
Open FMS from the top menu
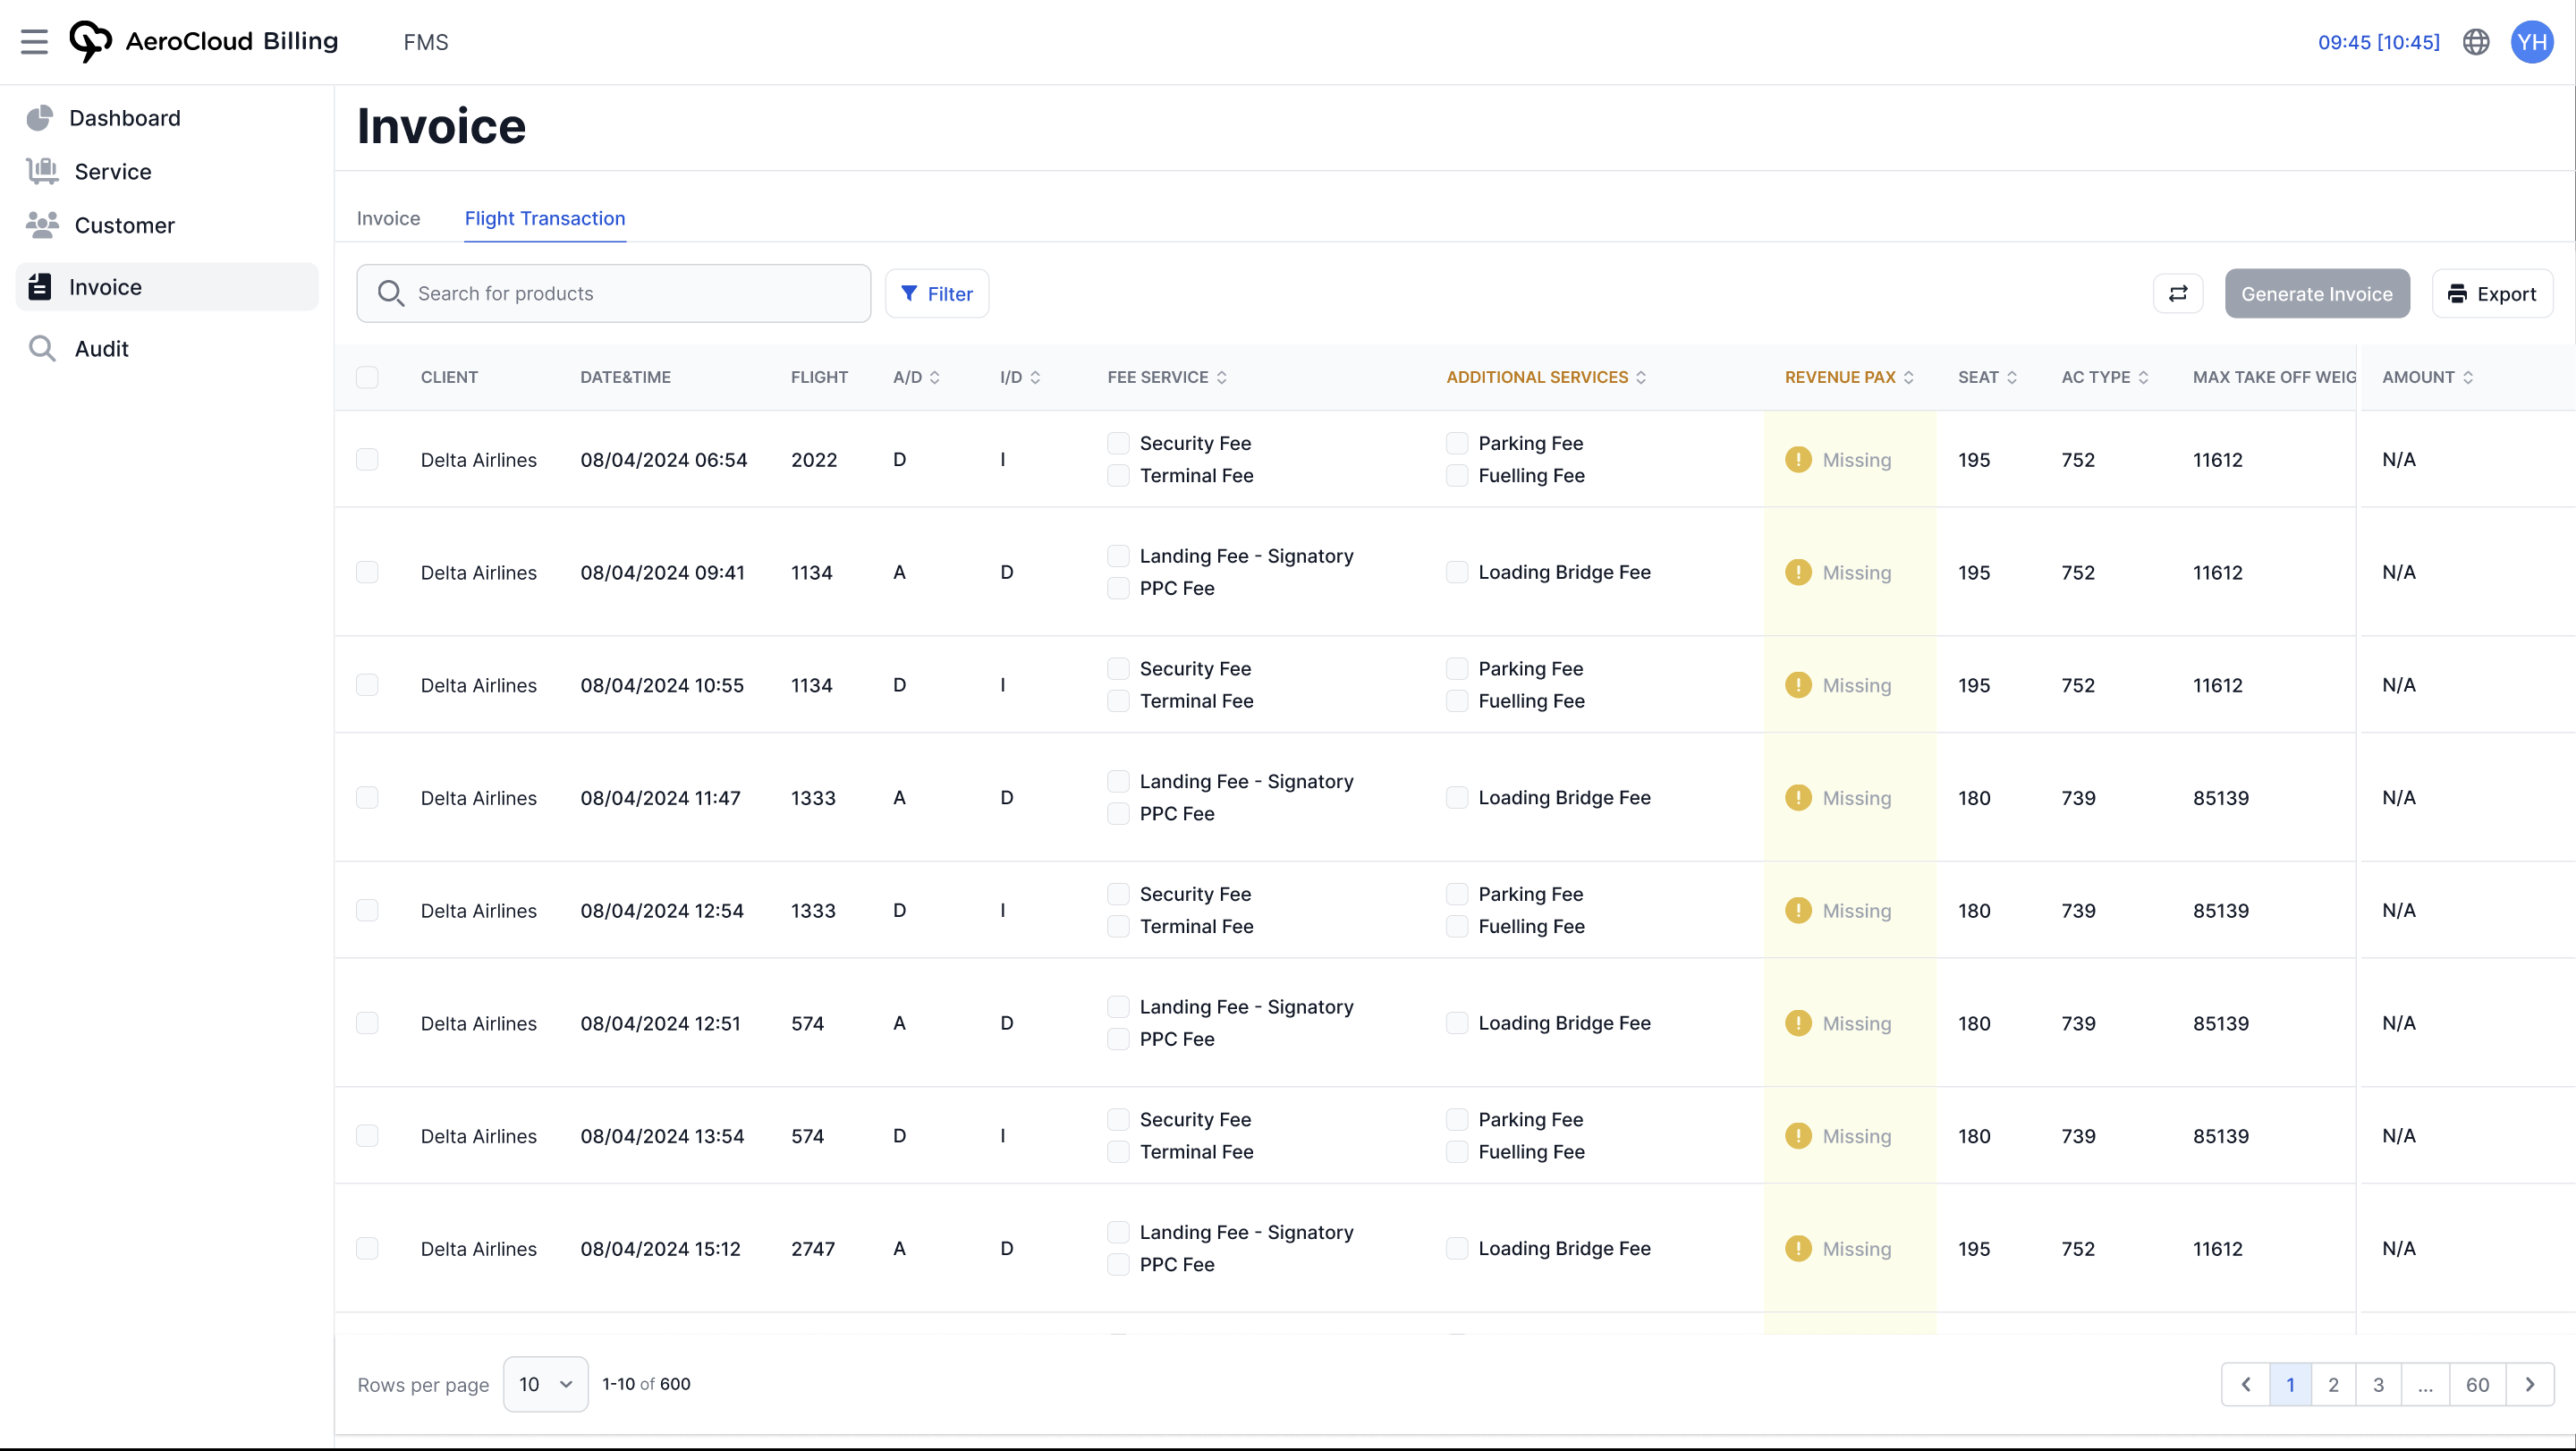click(425, 42)
